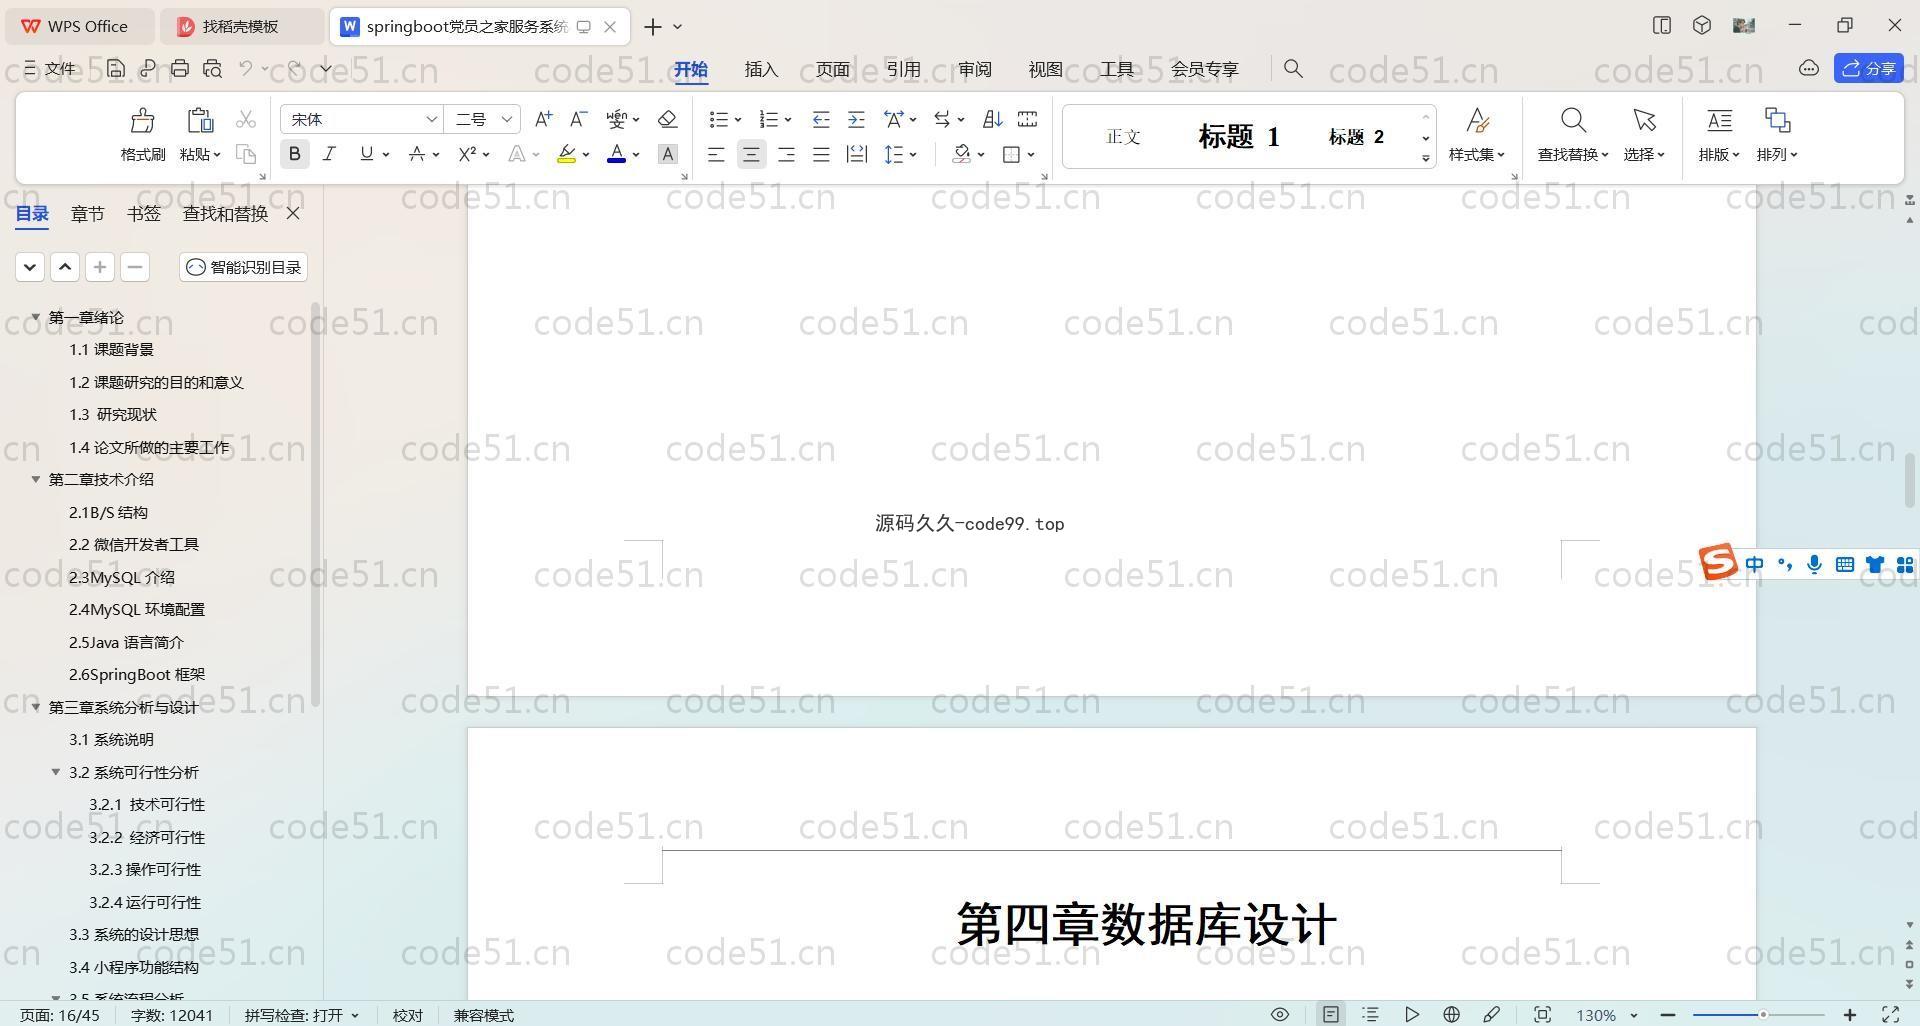Switch to page layout view mode

click(1330, 1014)
